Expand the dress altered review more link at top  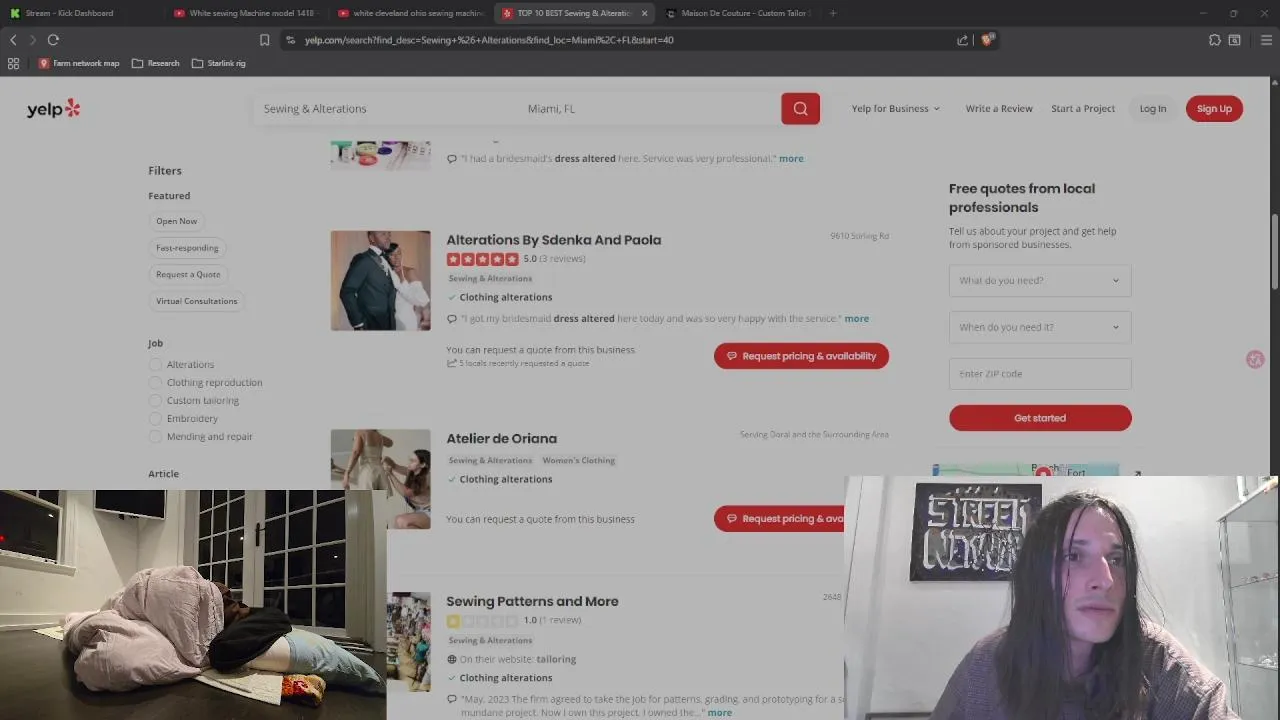791,159
